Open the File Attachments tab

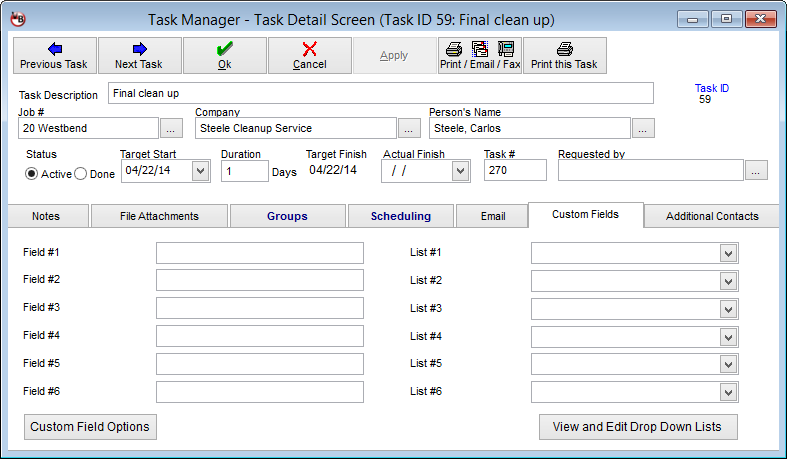coord(159,216)
